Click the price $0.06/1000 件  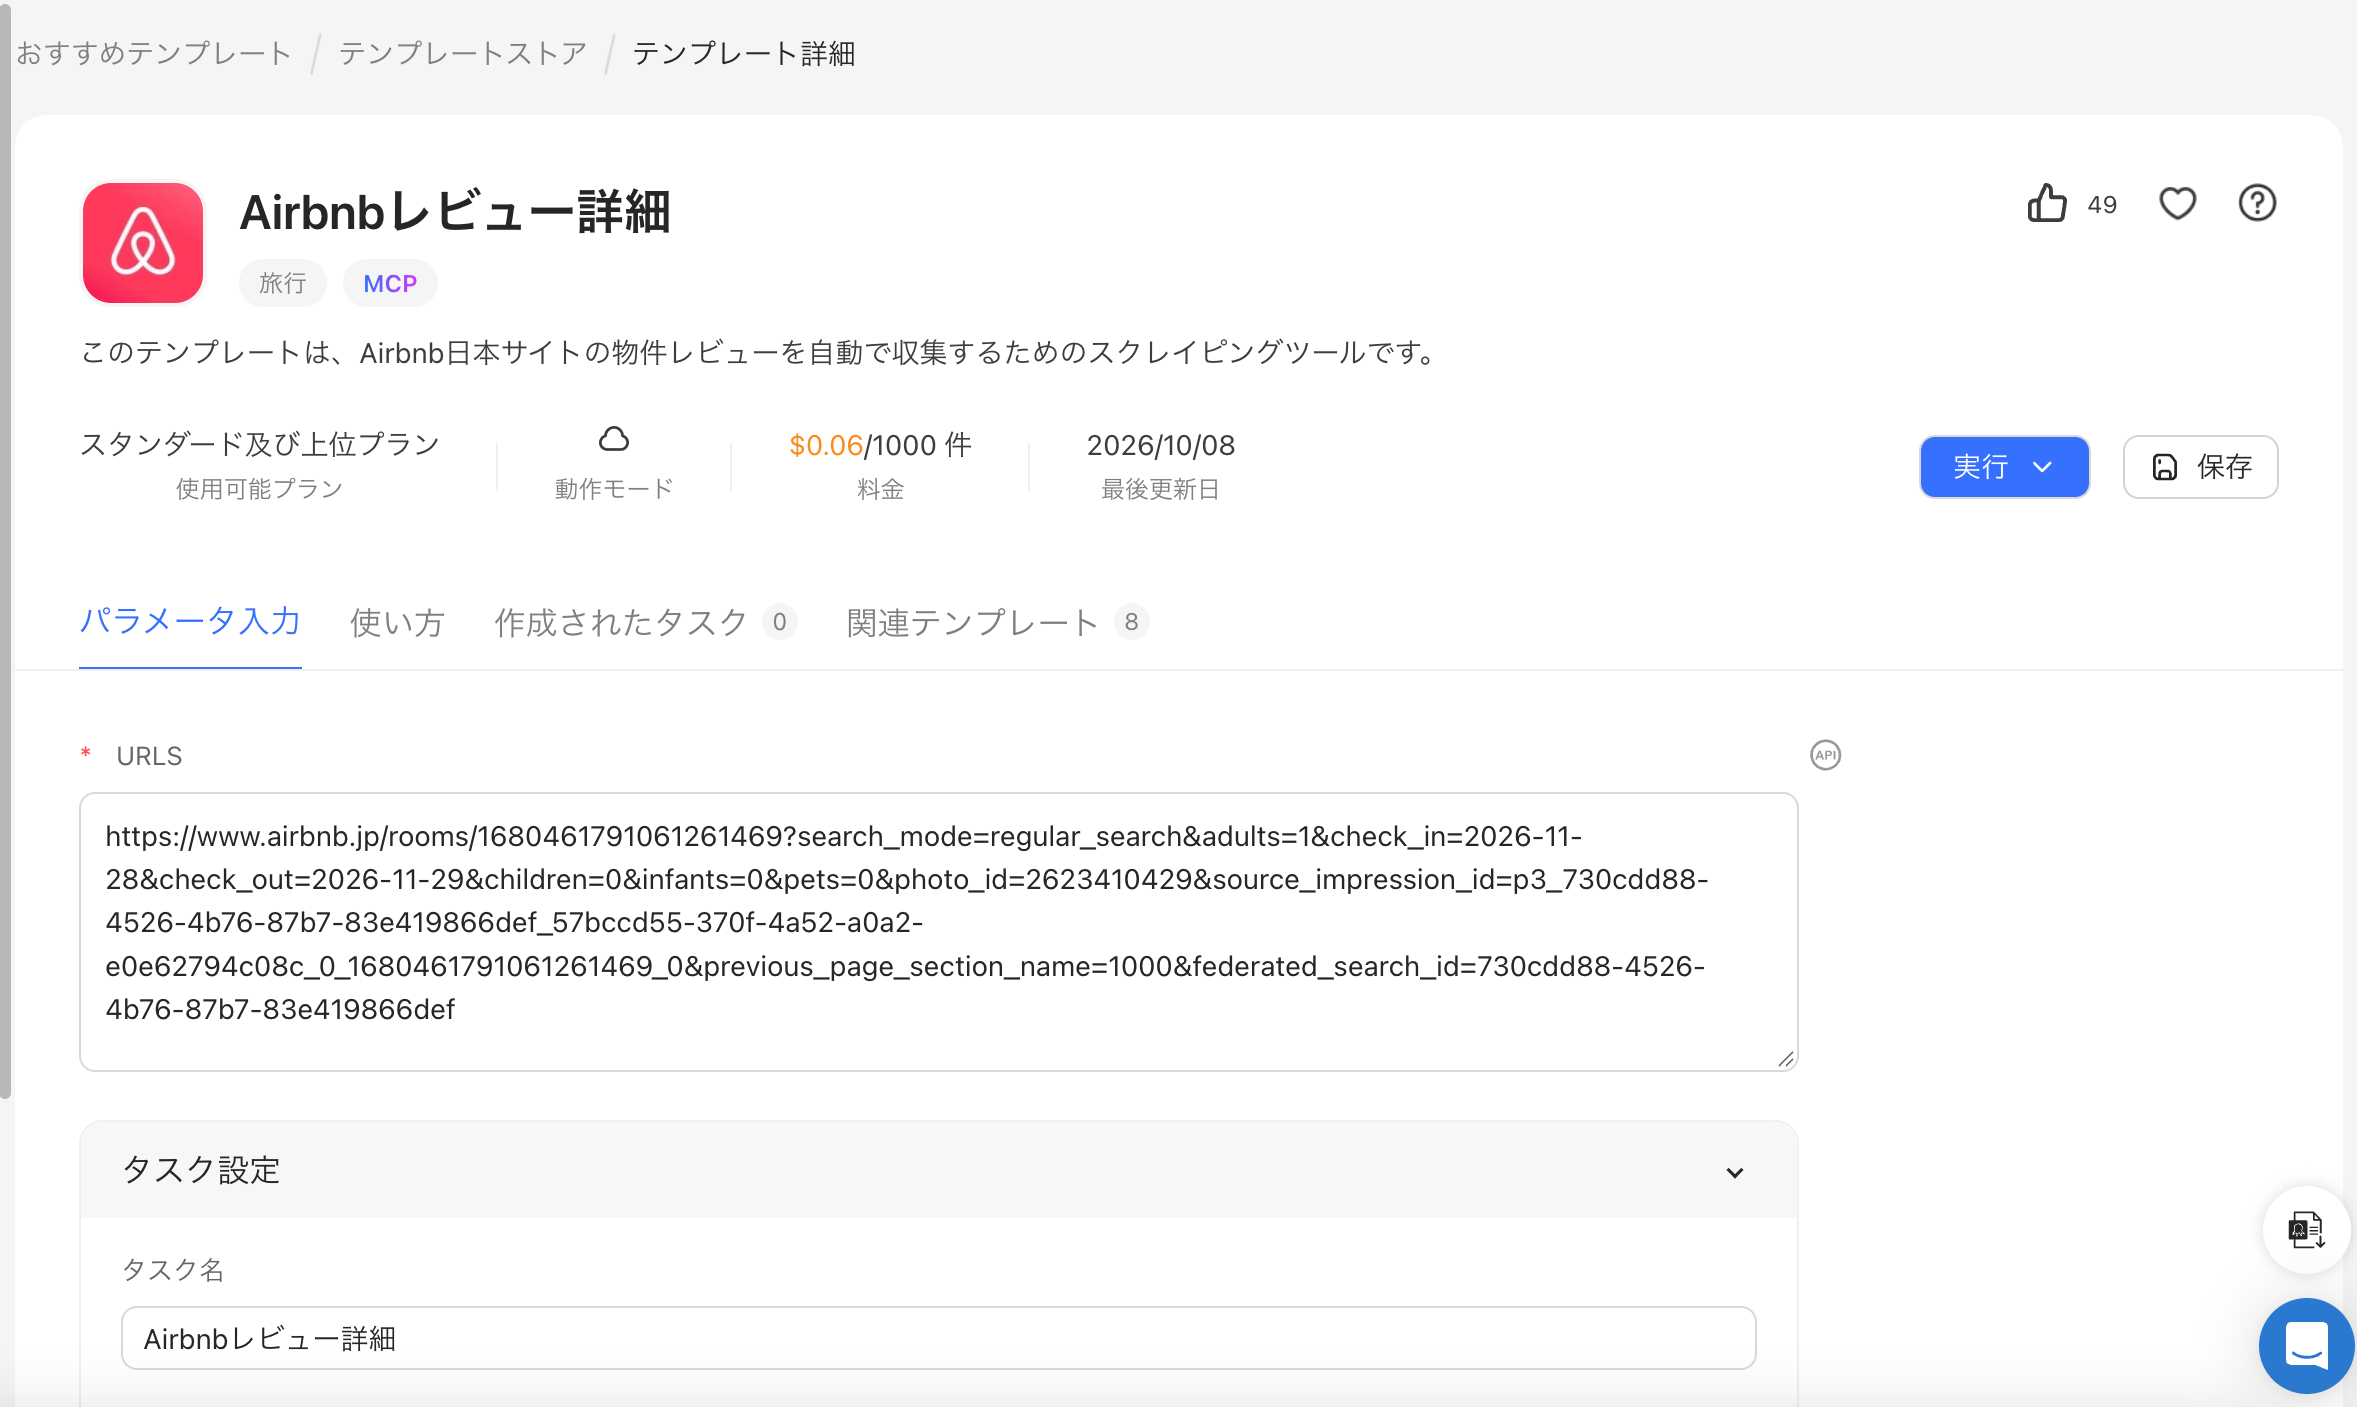pos(880,445)
